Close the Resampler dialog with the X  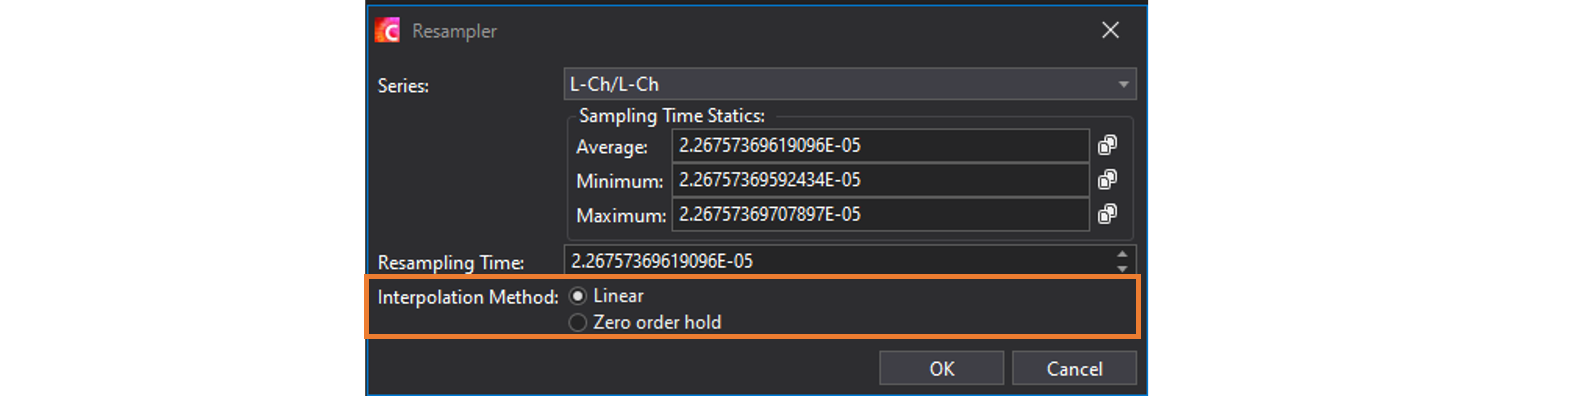tap(1110, 30)
